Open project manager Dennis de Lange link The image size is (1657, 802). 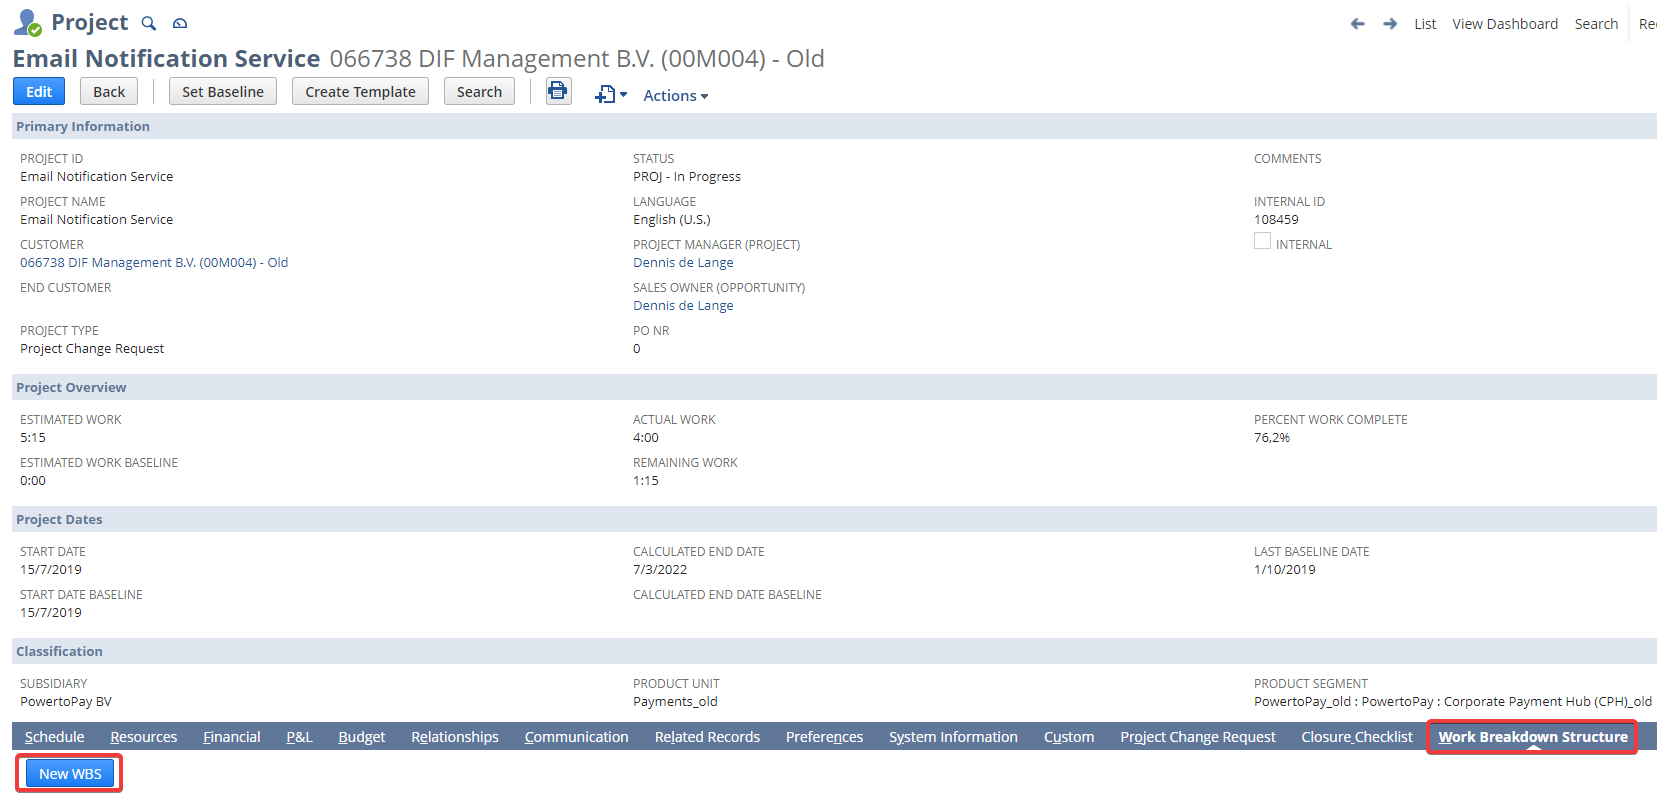[x=683, y=262]
